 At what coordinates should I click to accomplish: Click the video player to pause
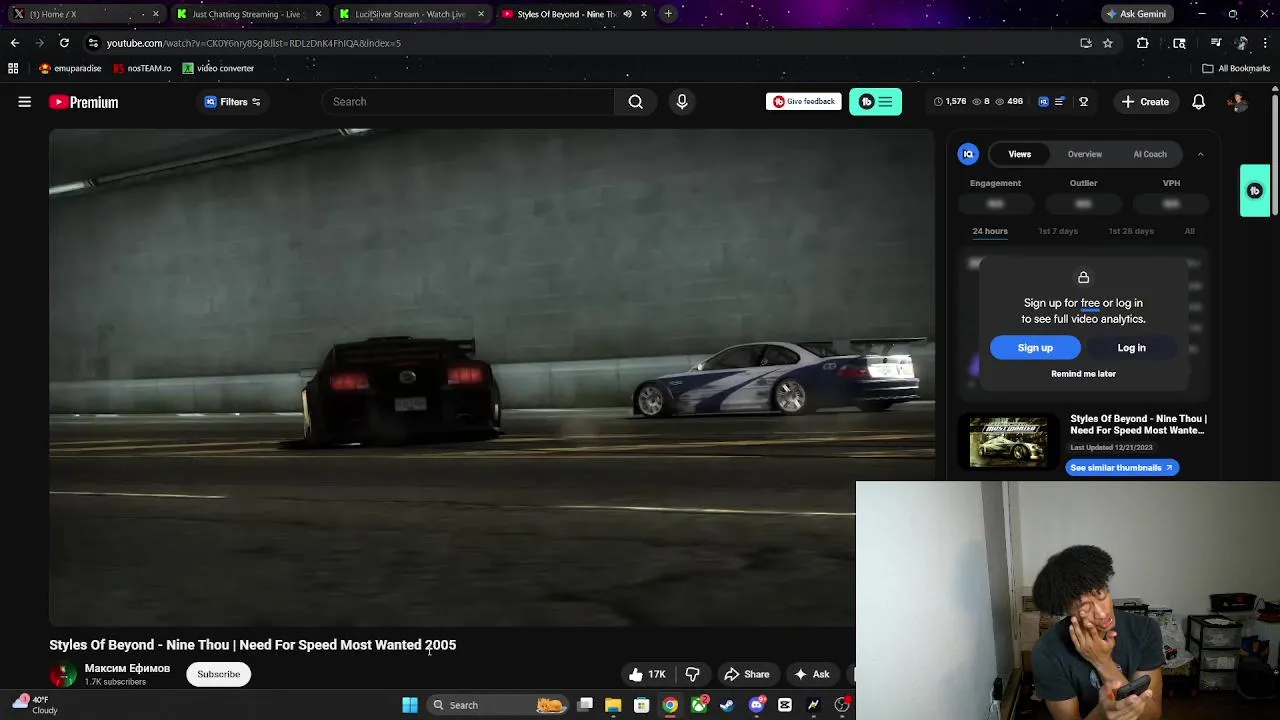492,378
